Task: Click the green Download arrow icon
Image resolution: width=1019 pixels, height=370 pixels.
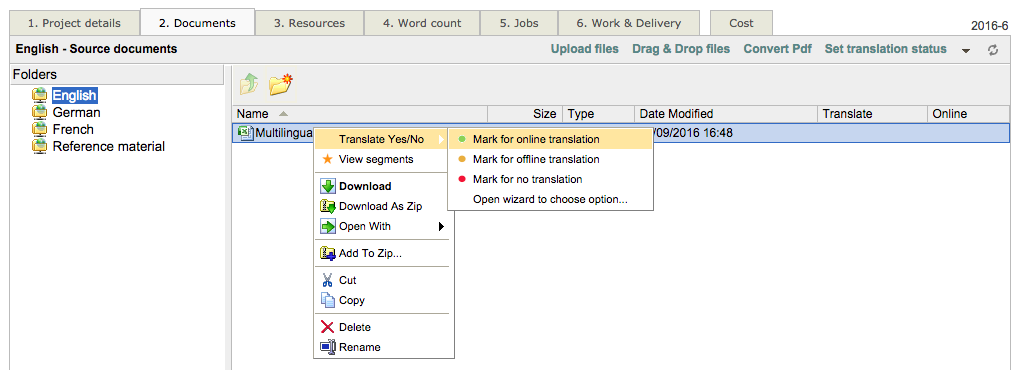Action: pyautogui.click(x=328, y=186)
